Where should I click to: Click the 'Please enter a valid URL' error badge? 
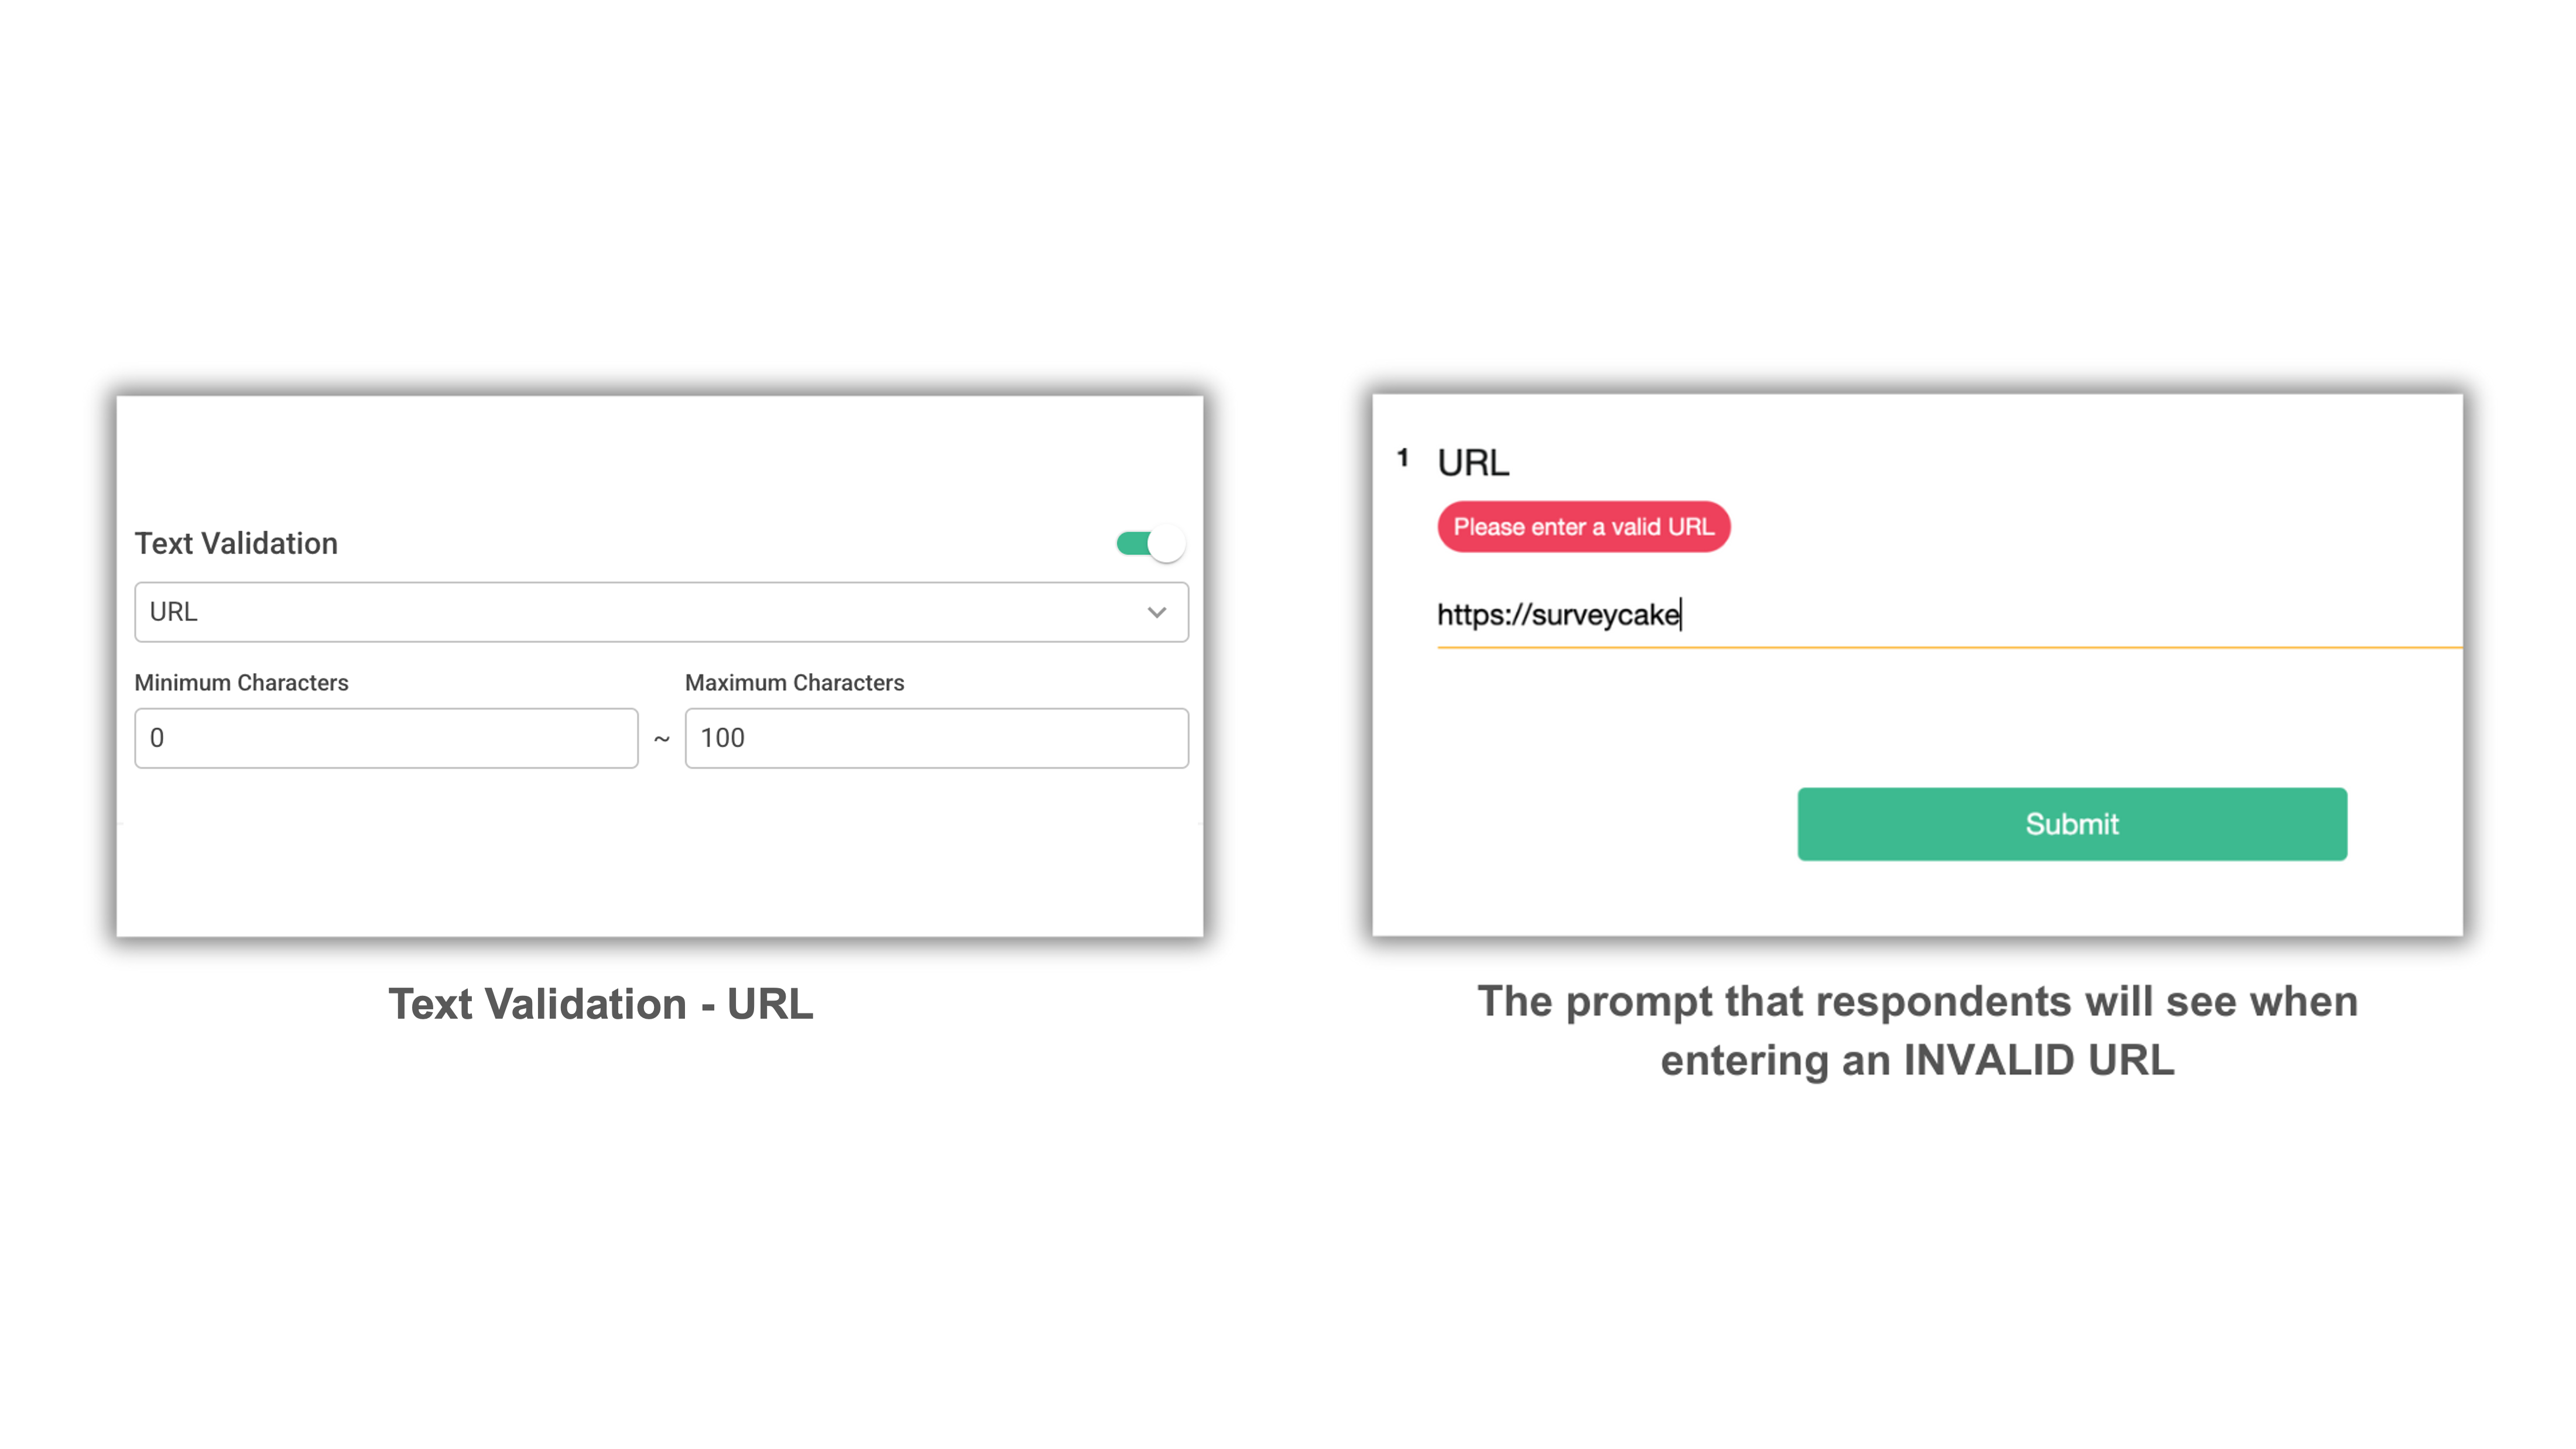click(1584, 527)
